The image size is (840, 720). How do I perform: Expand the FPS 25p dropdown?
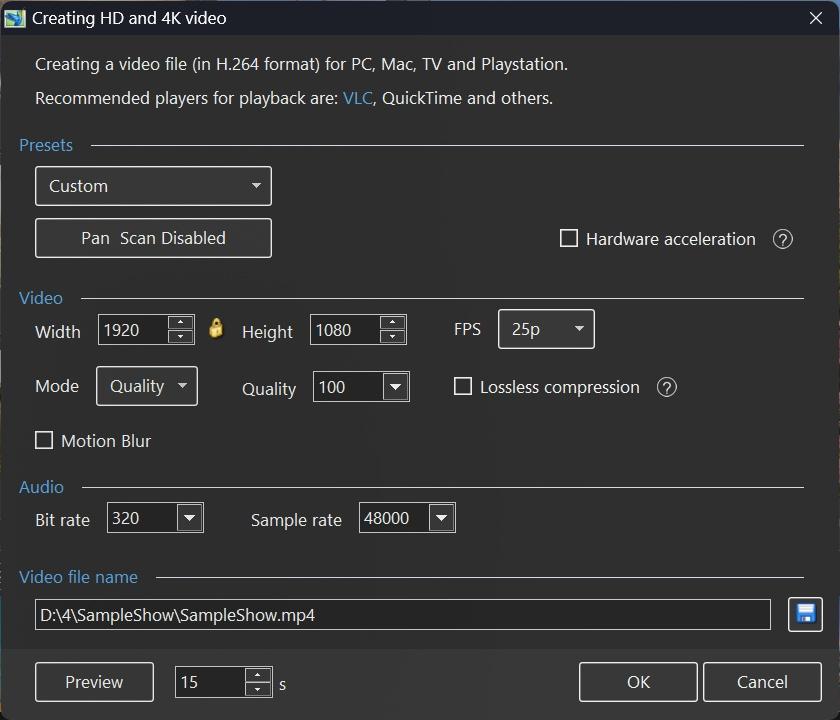(546, 329)
